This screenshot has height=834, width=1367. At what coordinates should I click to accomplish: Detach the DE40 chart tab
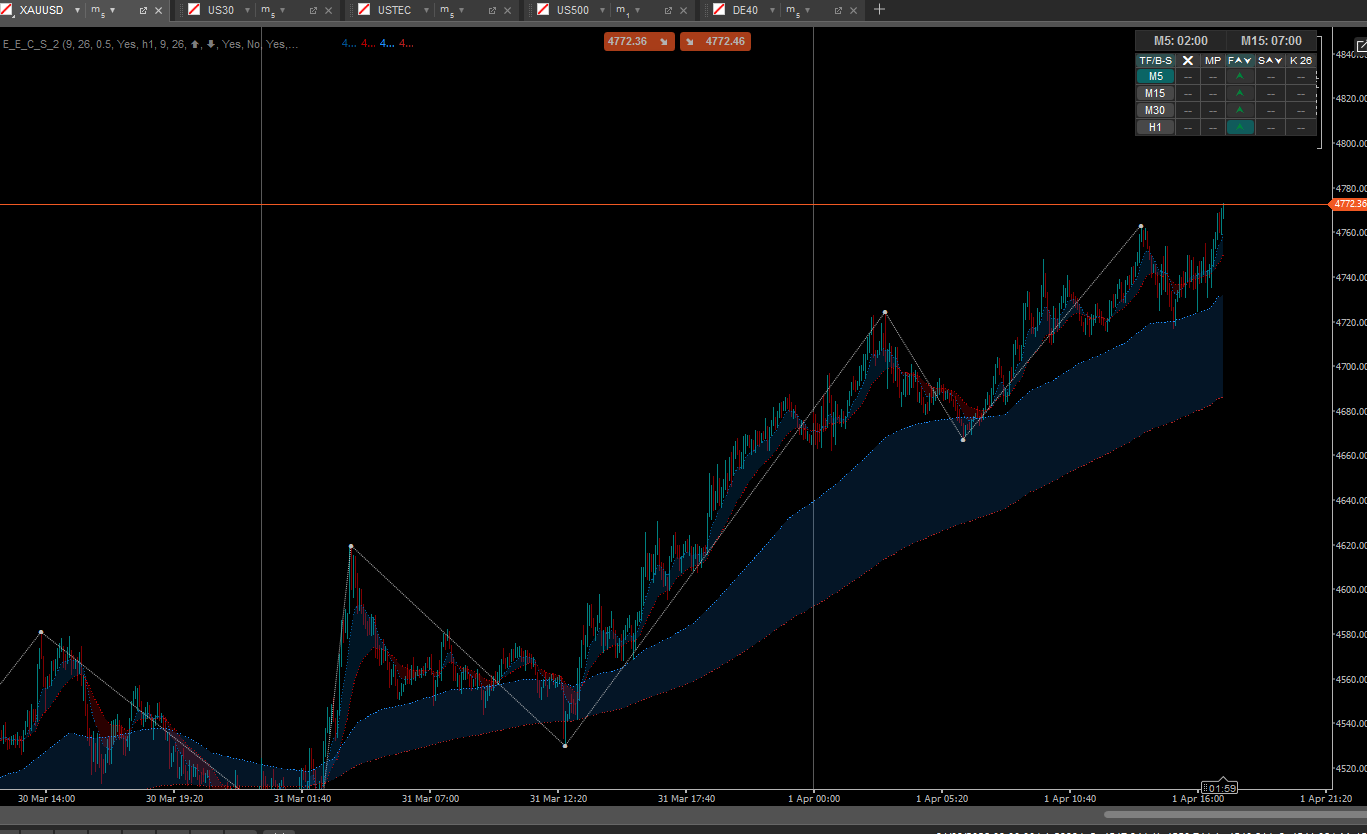[838, 10]
